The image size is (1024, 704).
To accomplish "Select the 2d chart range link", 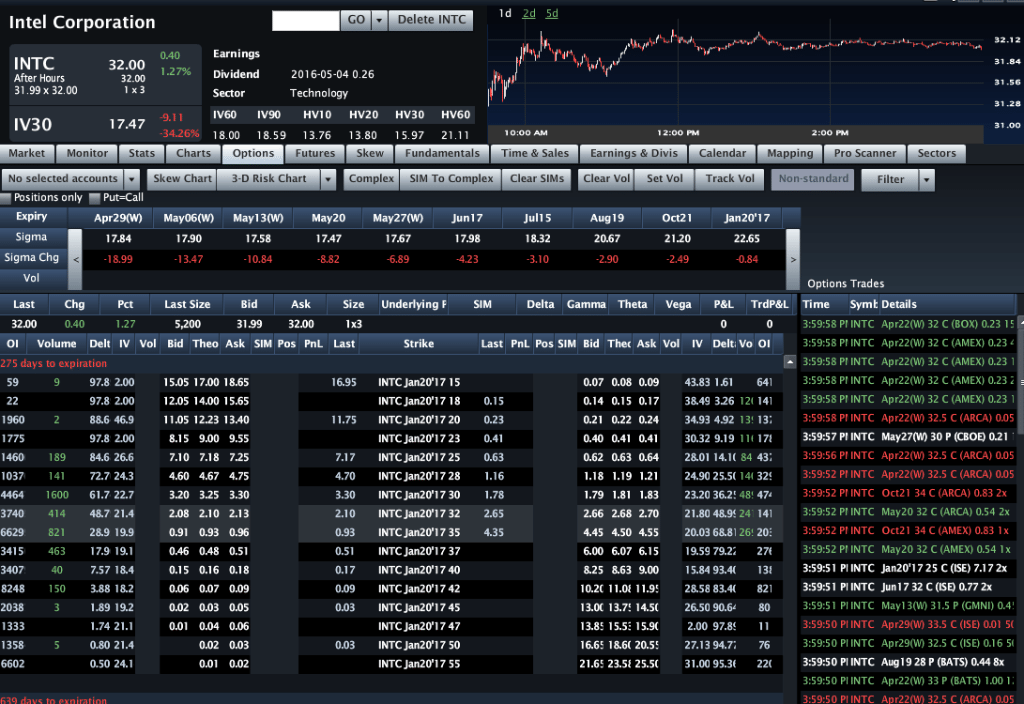I will (x=529, y=13).
